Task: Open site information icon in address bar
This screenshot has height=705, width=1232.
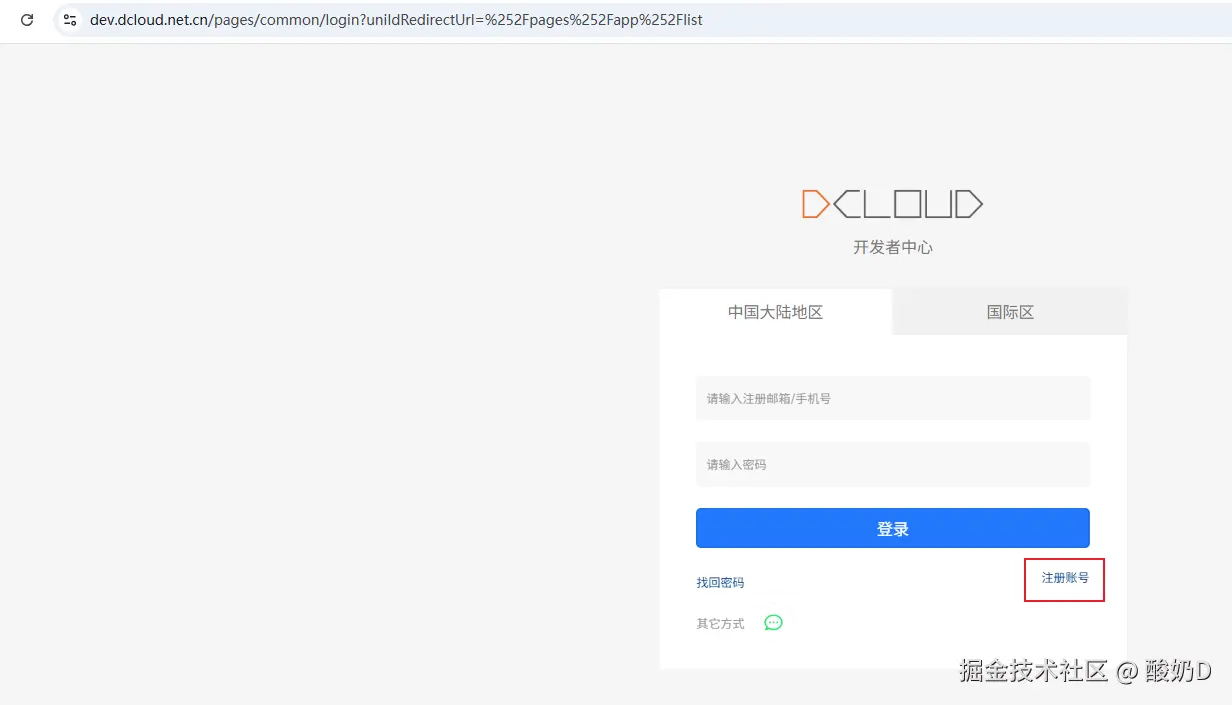Action: click(x=70, y=20)
